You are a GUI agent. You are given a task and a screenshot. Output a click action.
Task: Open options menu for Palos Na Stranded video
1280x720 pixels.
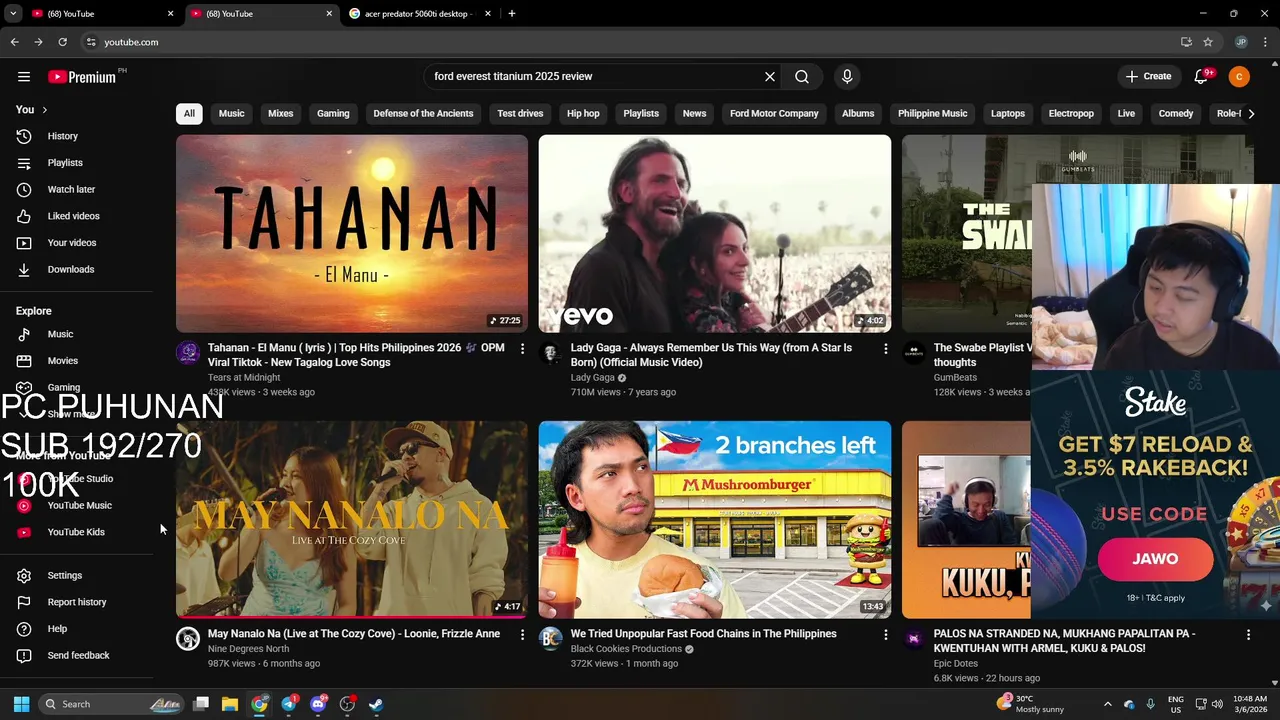[x=1248, y=635]
